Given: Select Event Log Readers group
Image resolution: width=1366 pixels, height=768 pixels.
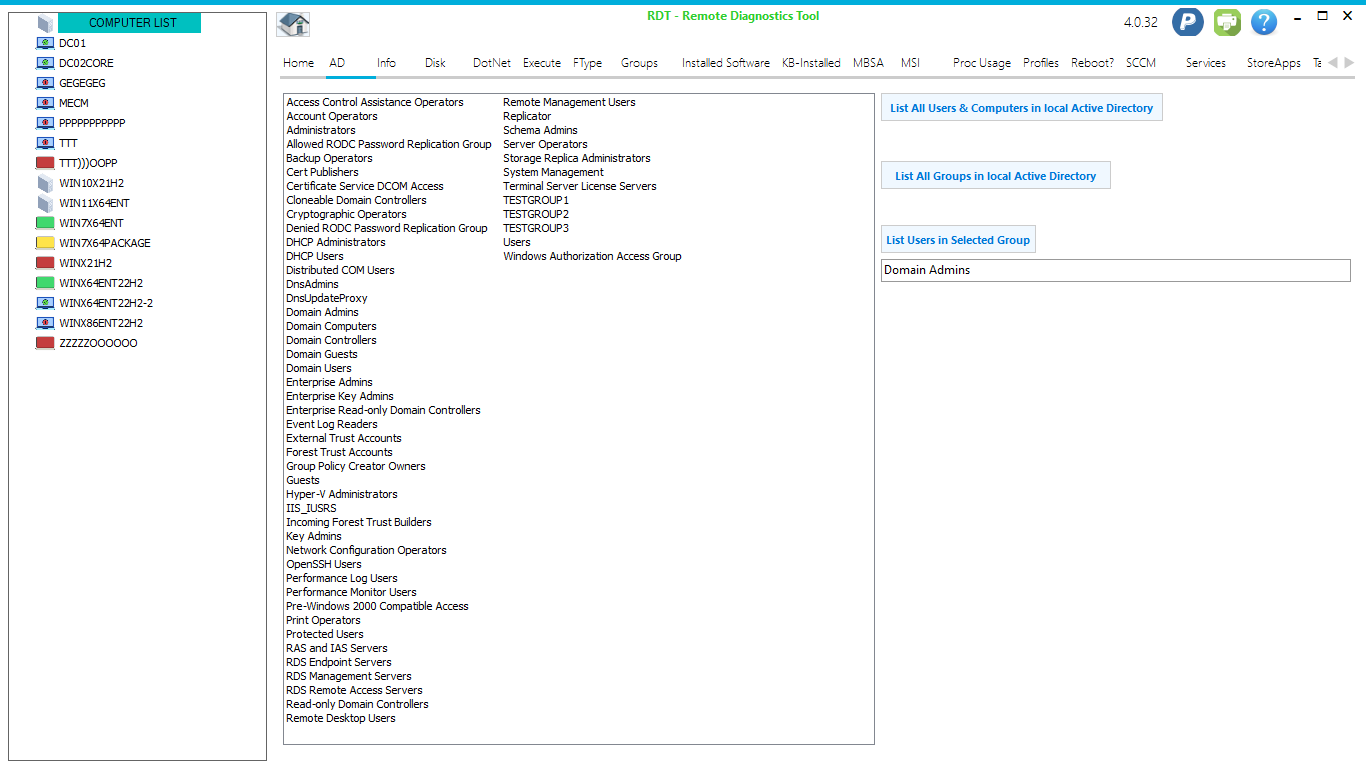Looking at the screenshot, I should click(x=332, y=424).
